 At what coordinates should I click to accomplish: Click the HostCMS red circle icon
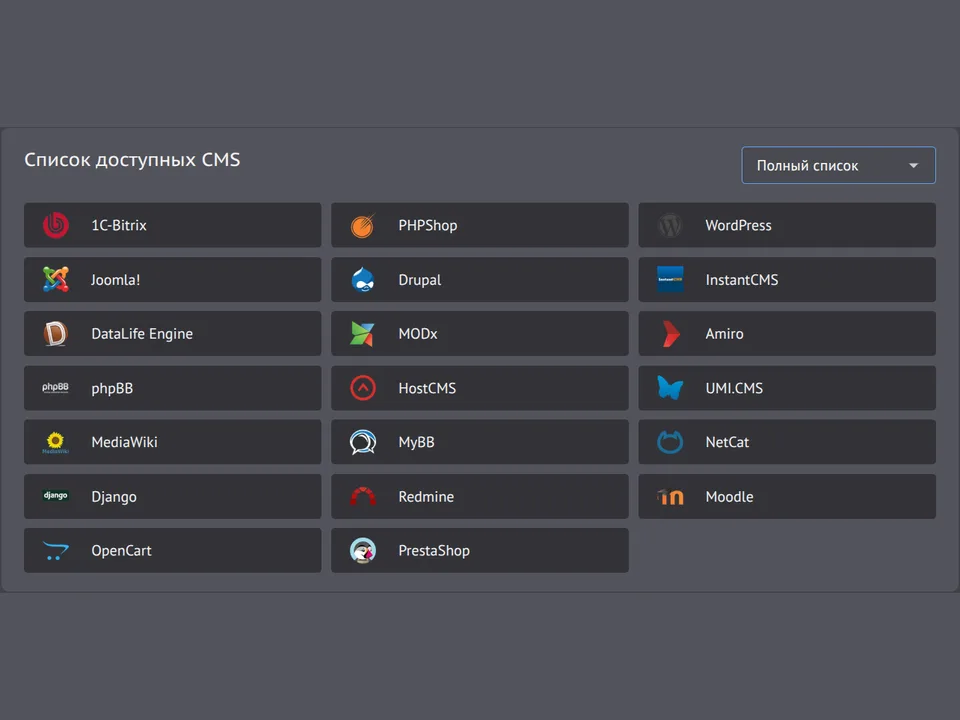[x=363, y=388]
